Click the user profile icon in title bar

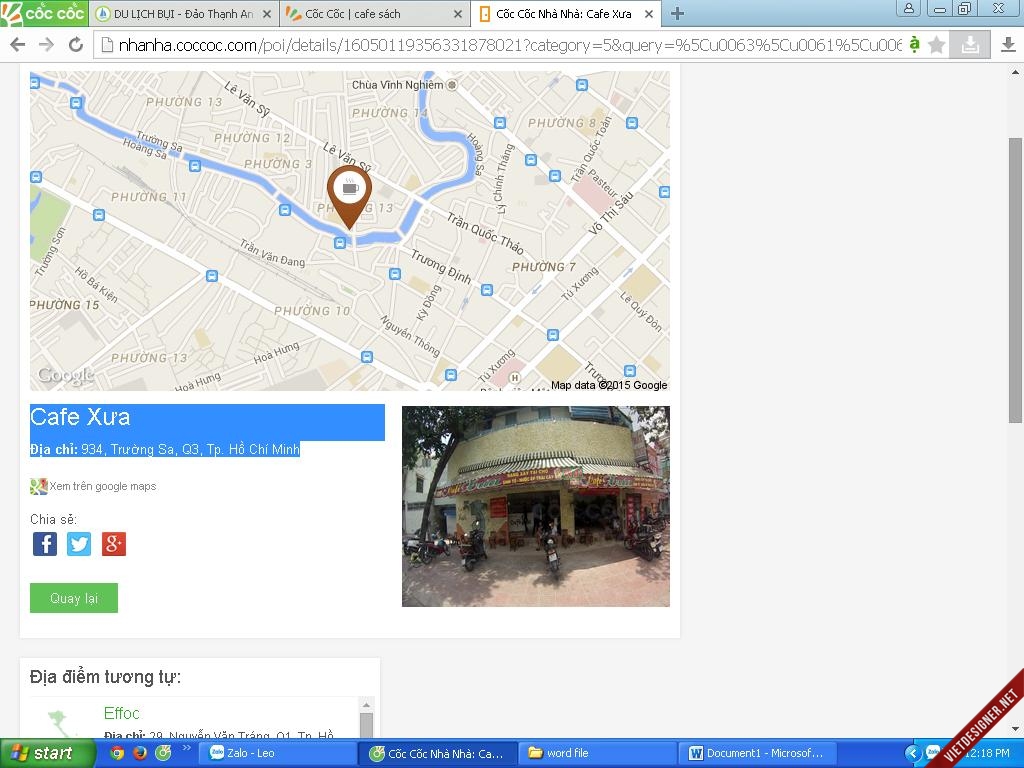[908, 8]
